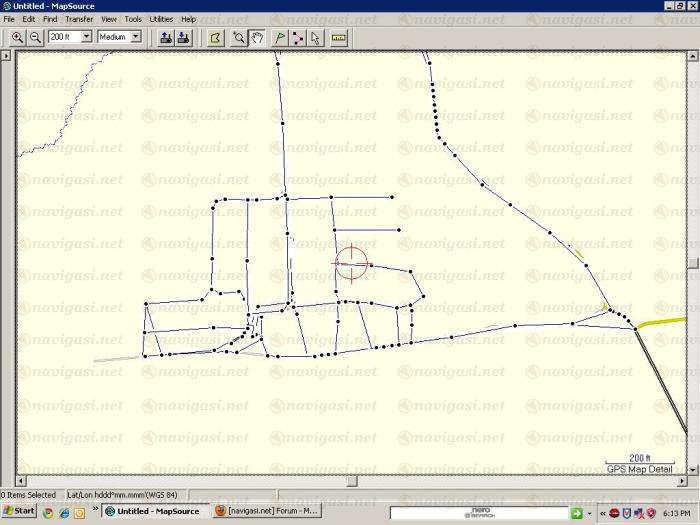Open the Transfer menu
This screenshot has width=700, height=525.
point(79,19)
